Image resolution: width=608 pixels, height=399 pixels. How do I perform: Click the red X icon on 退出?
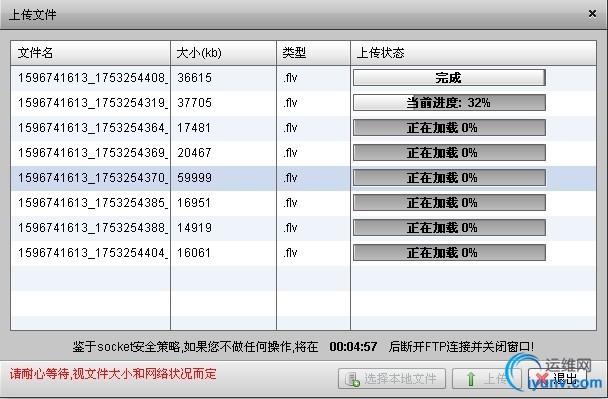pyautogui.click(x=542, y=378)
